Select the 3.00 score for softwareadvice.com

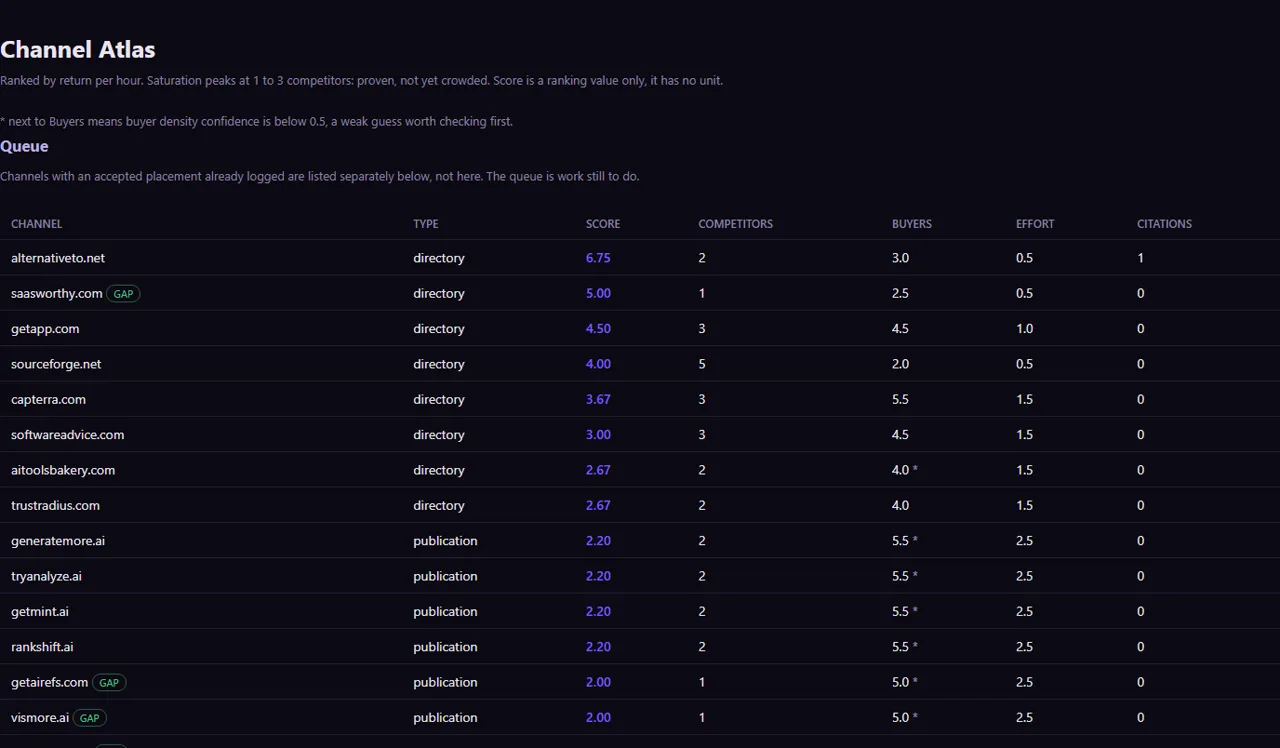(x=598, y=435)
